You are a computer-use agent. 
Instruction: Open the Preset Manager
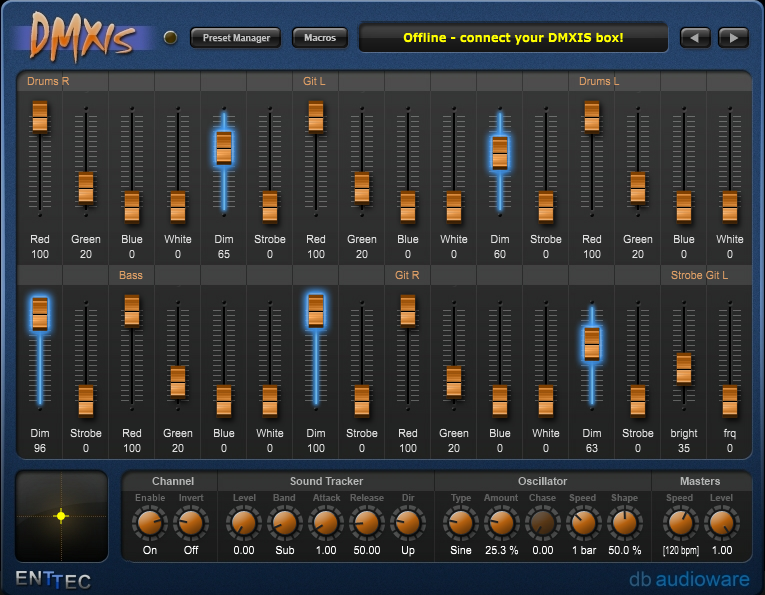click(x=236, y=38)
